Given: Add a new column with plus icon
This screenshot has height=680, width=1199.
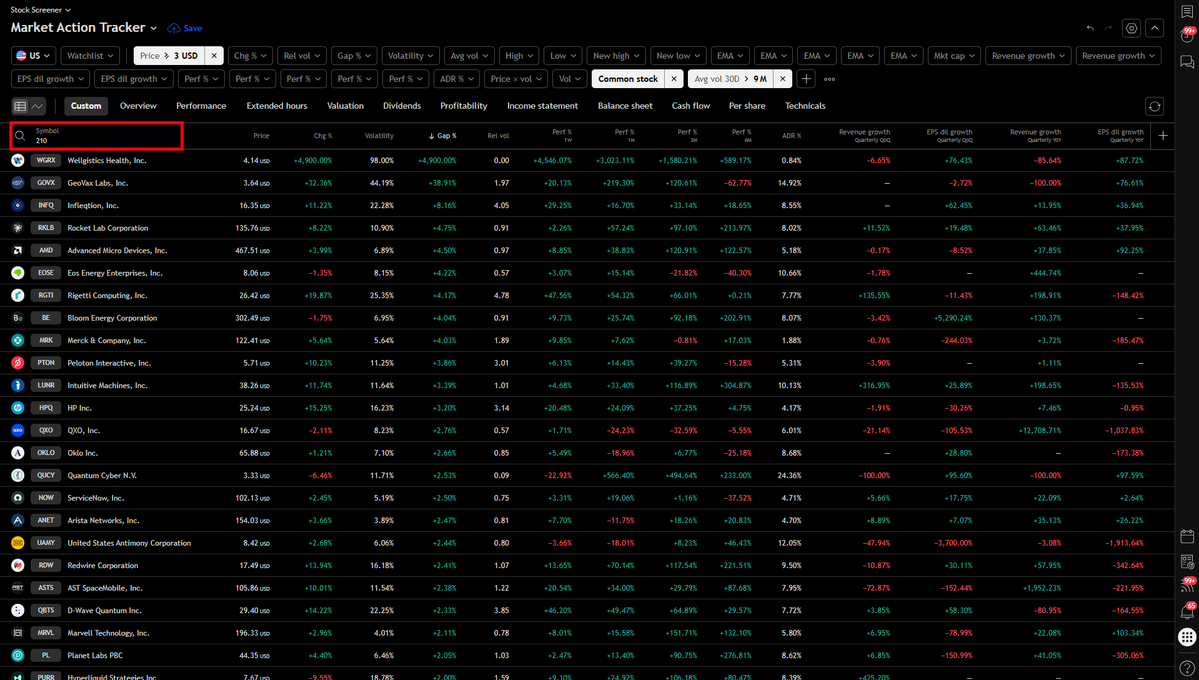Looking at the screenshot, I should [x=1163, y=135].
